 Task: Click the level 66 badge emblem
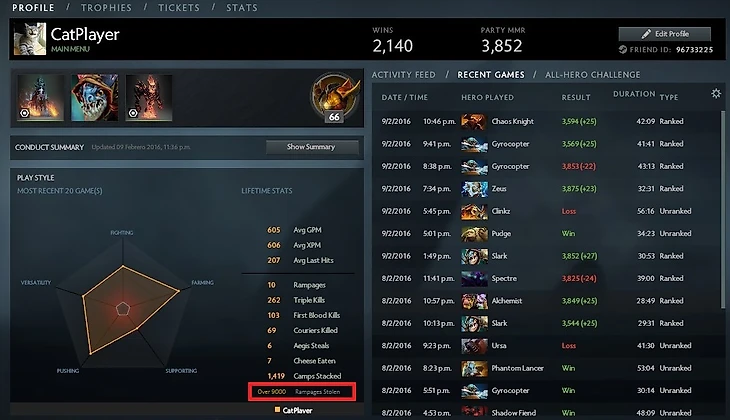tap(335, 98)
